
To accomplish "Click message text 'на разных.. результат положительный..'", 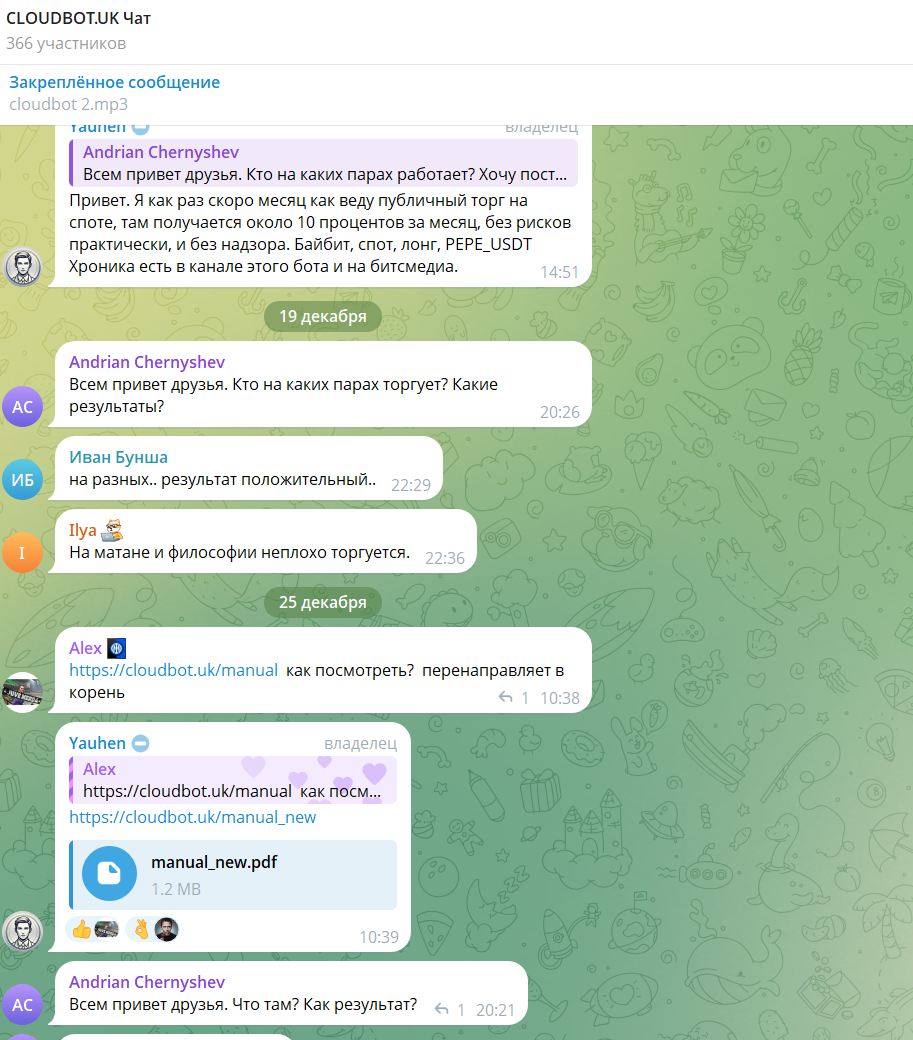I will (x=223, y=480).
